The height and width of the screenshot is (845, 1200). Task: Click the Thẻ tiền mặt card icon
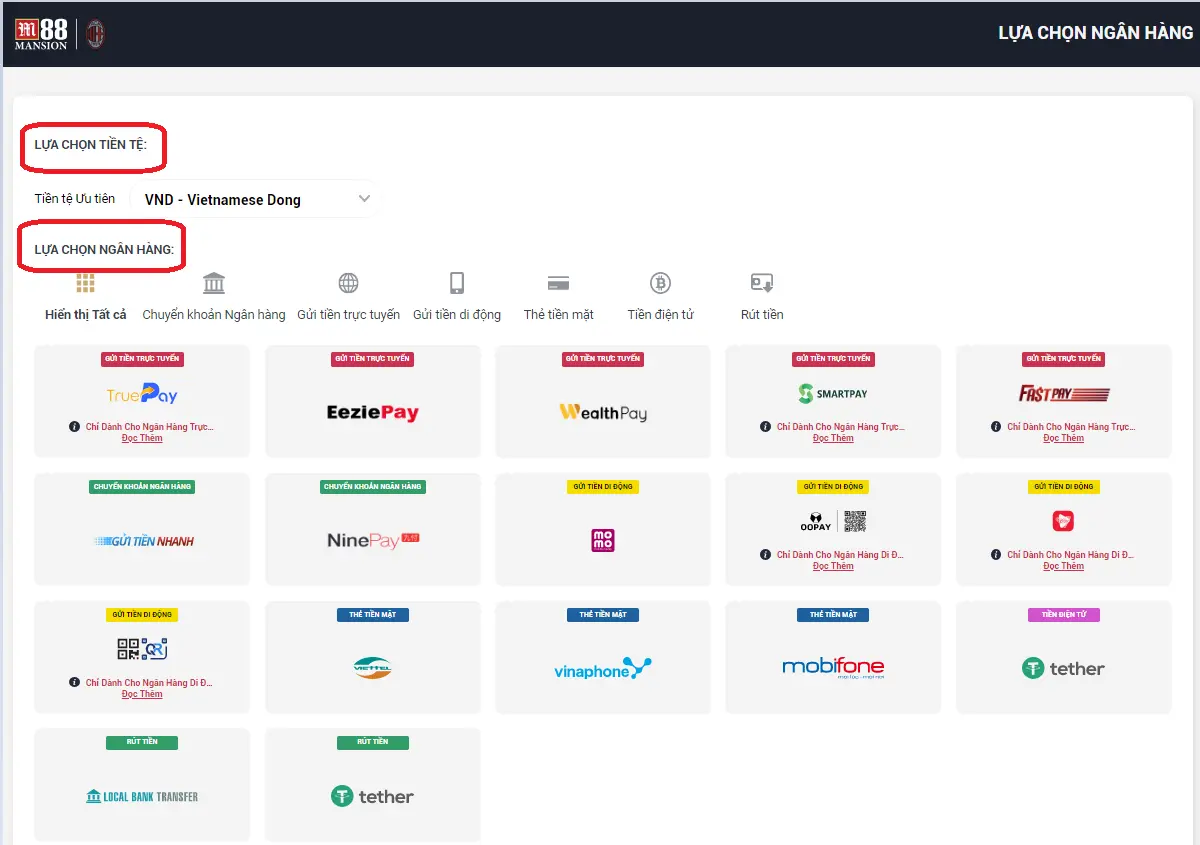click(558, 283)
